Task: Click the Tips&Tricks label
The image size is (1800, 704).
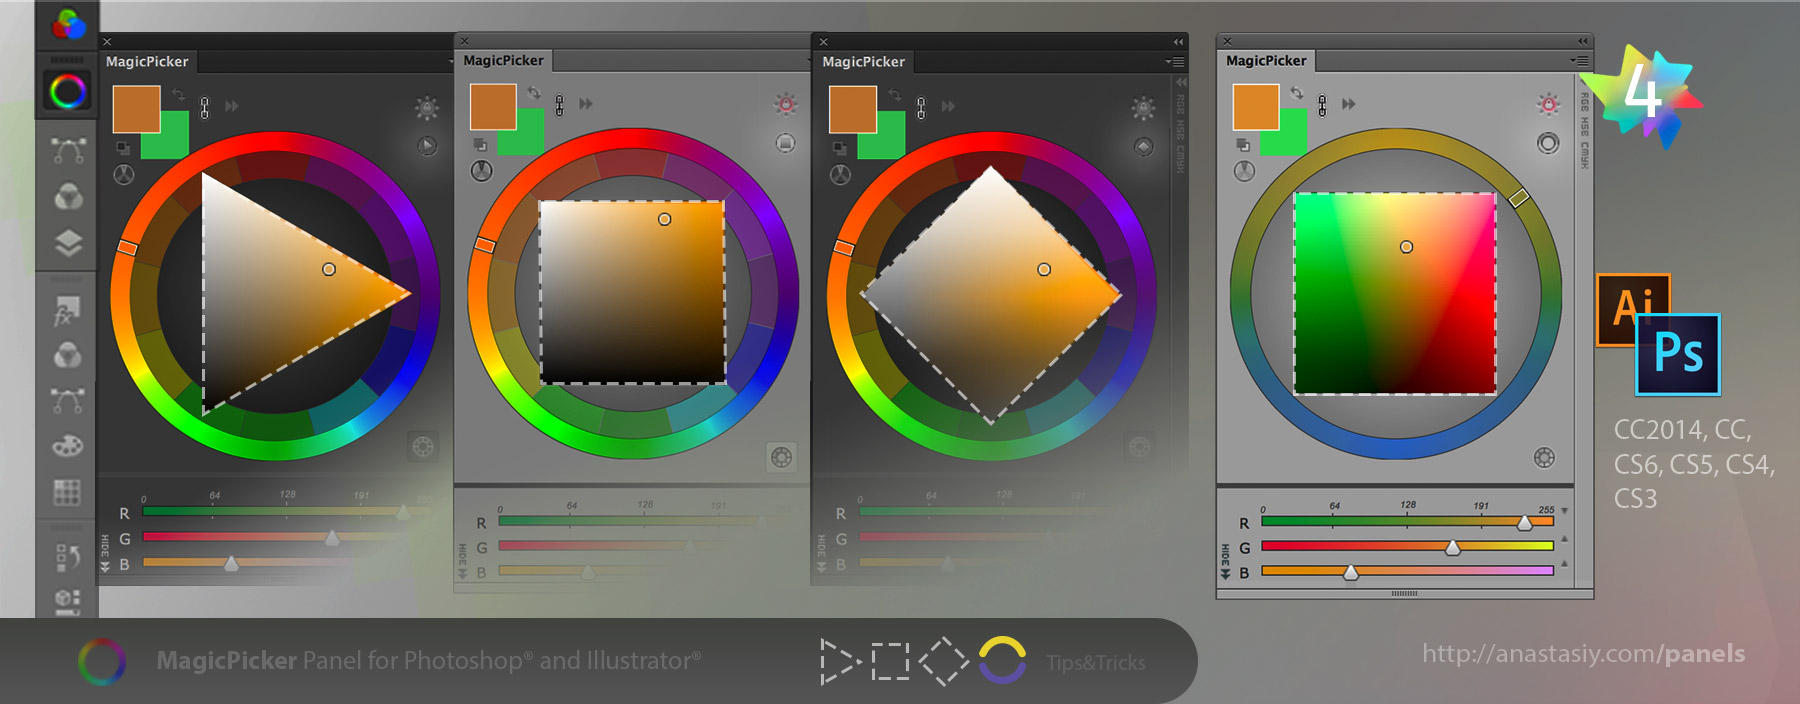Action: (1096, 662)
